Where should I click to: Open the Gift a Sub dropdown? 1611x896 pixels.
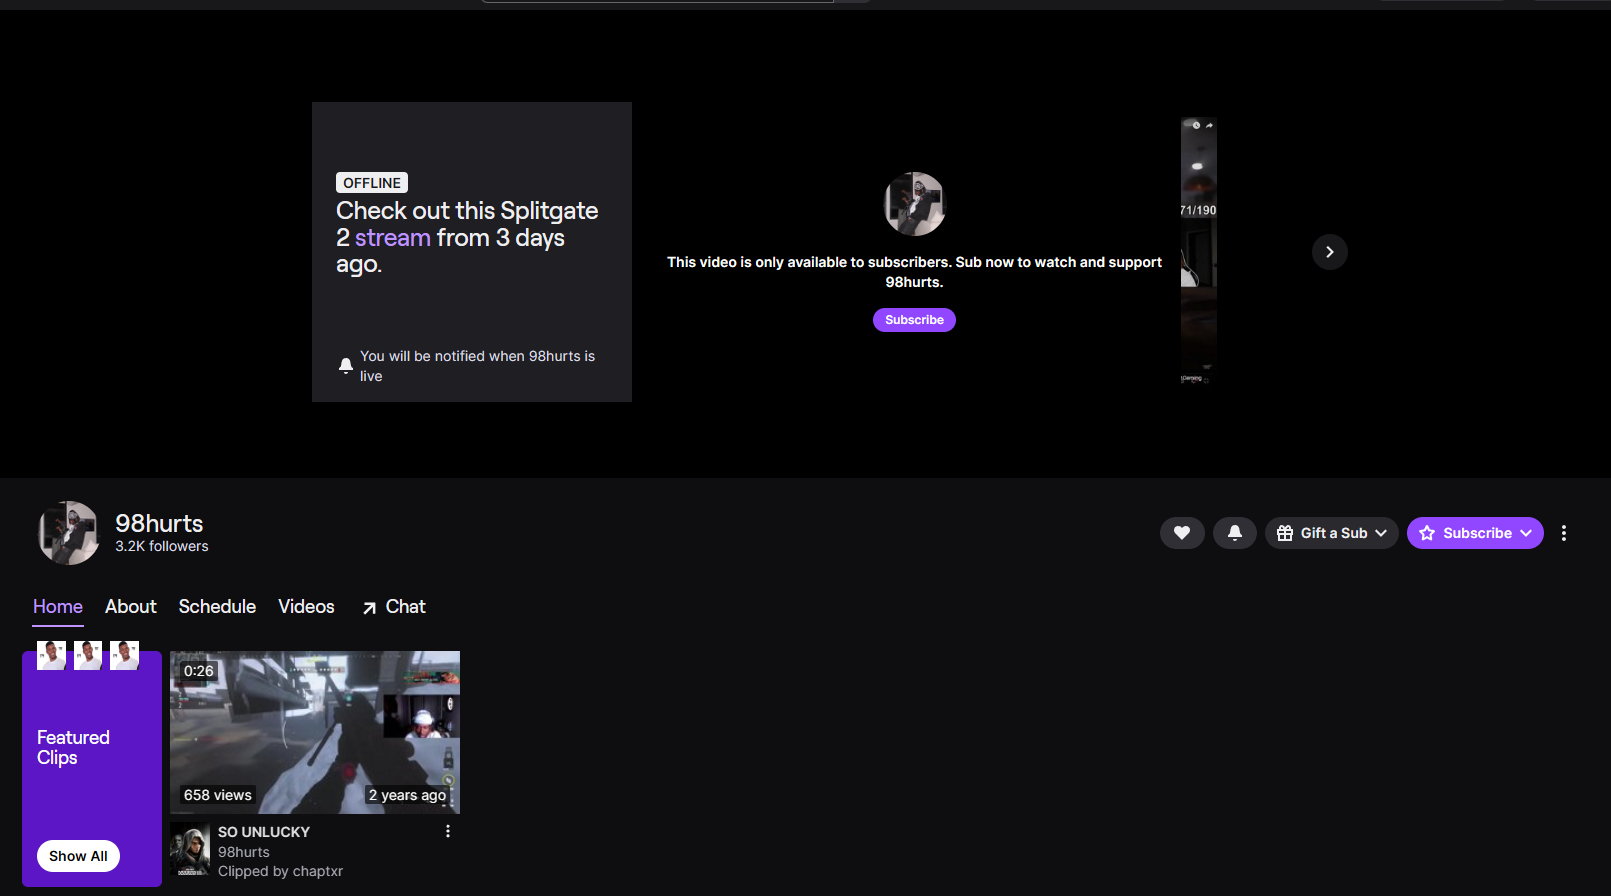pos(1331,533)
